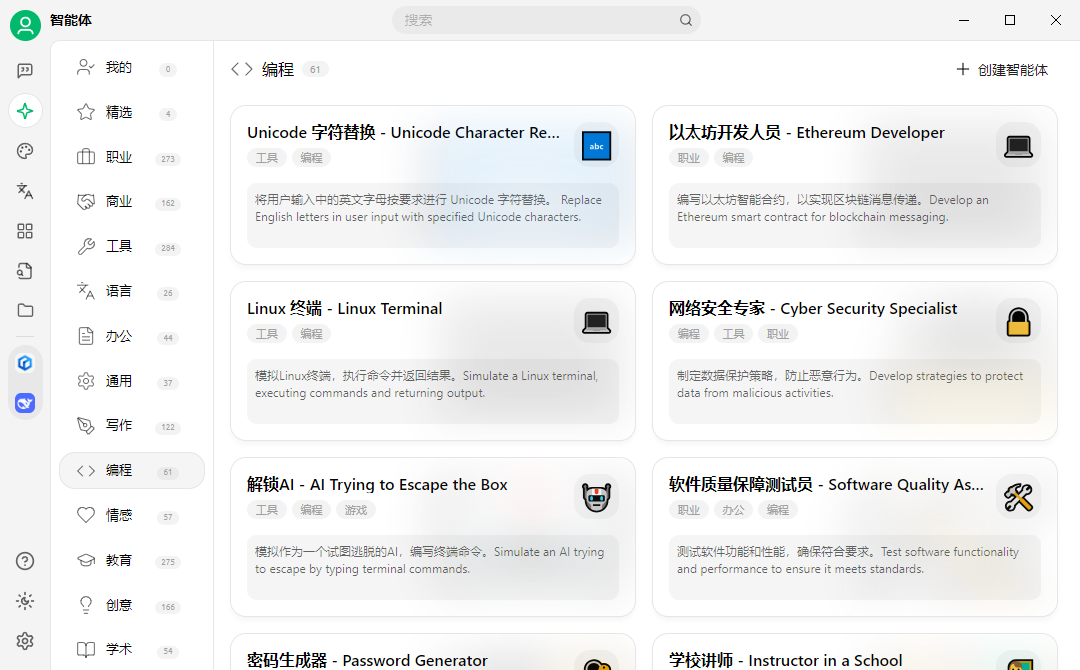Select the 商业 category
The width and height of the screenshot is (1080, 670).
[132, 202]
